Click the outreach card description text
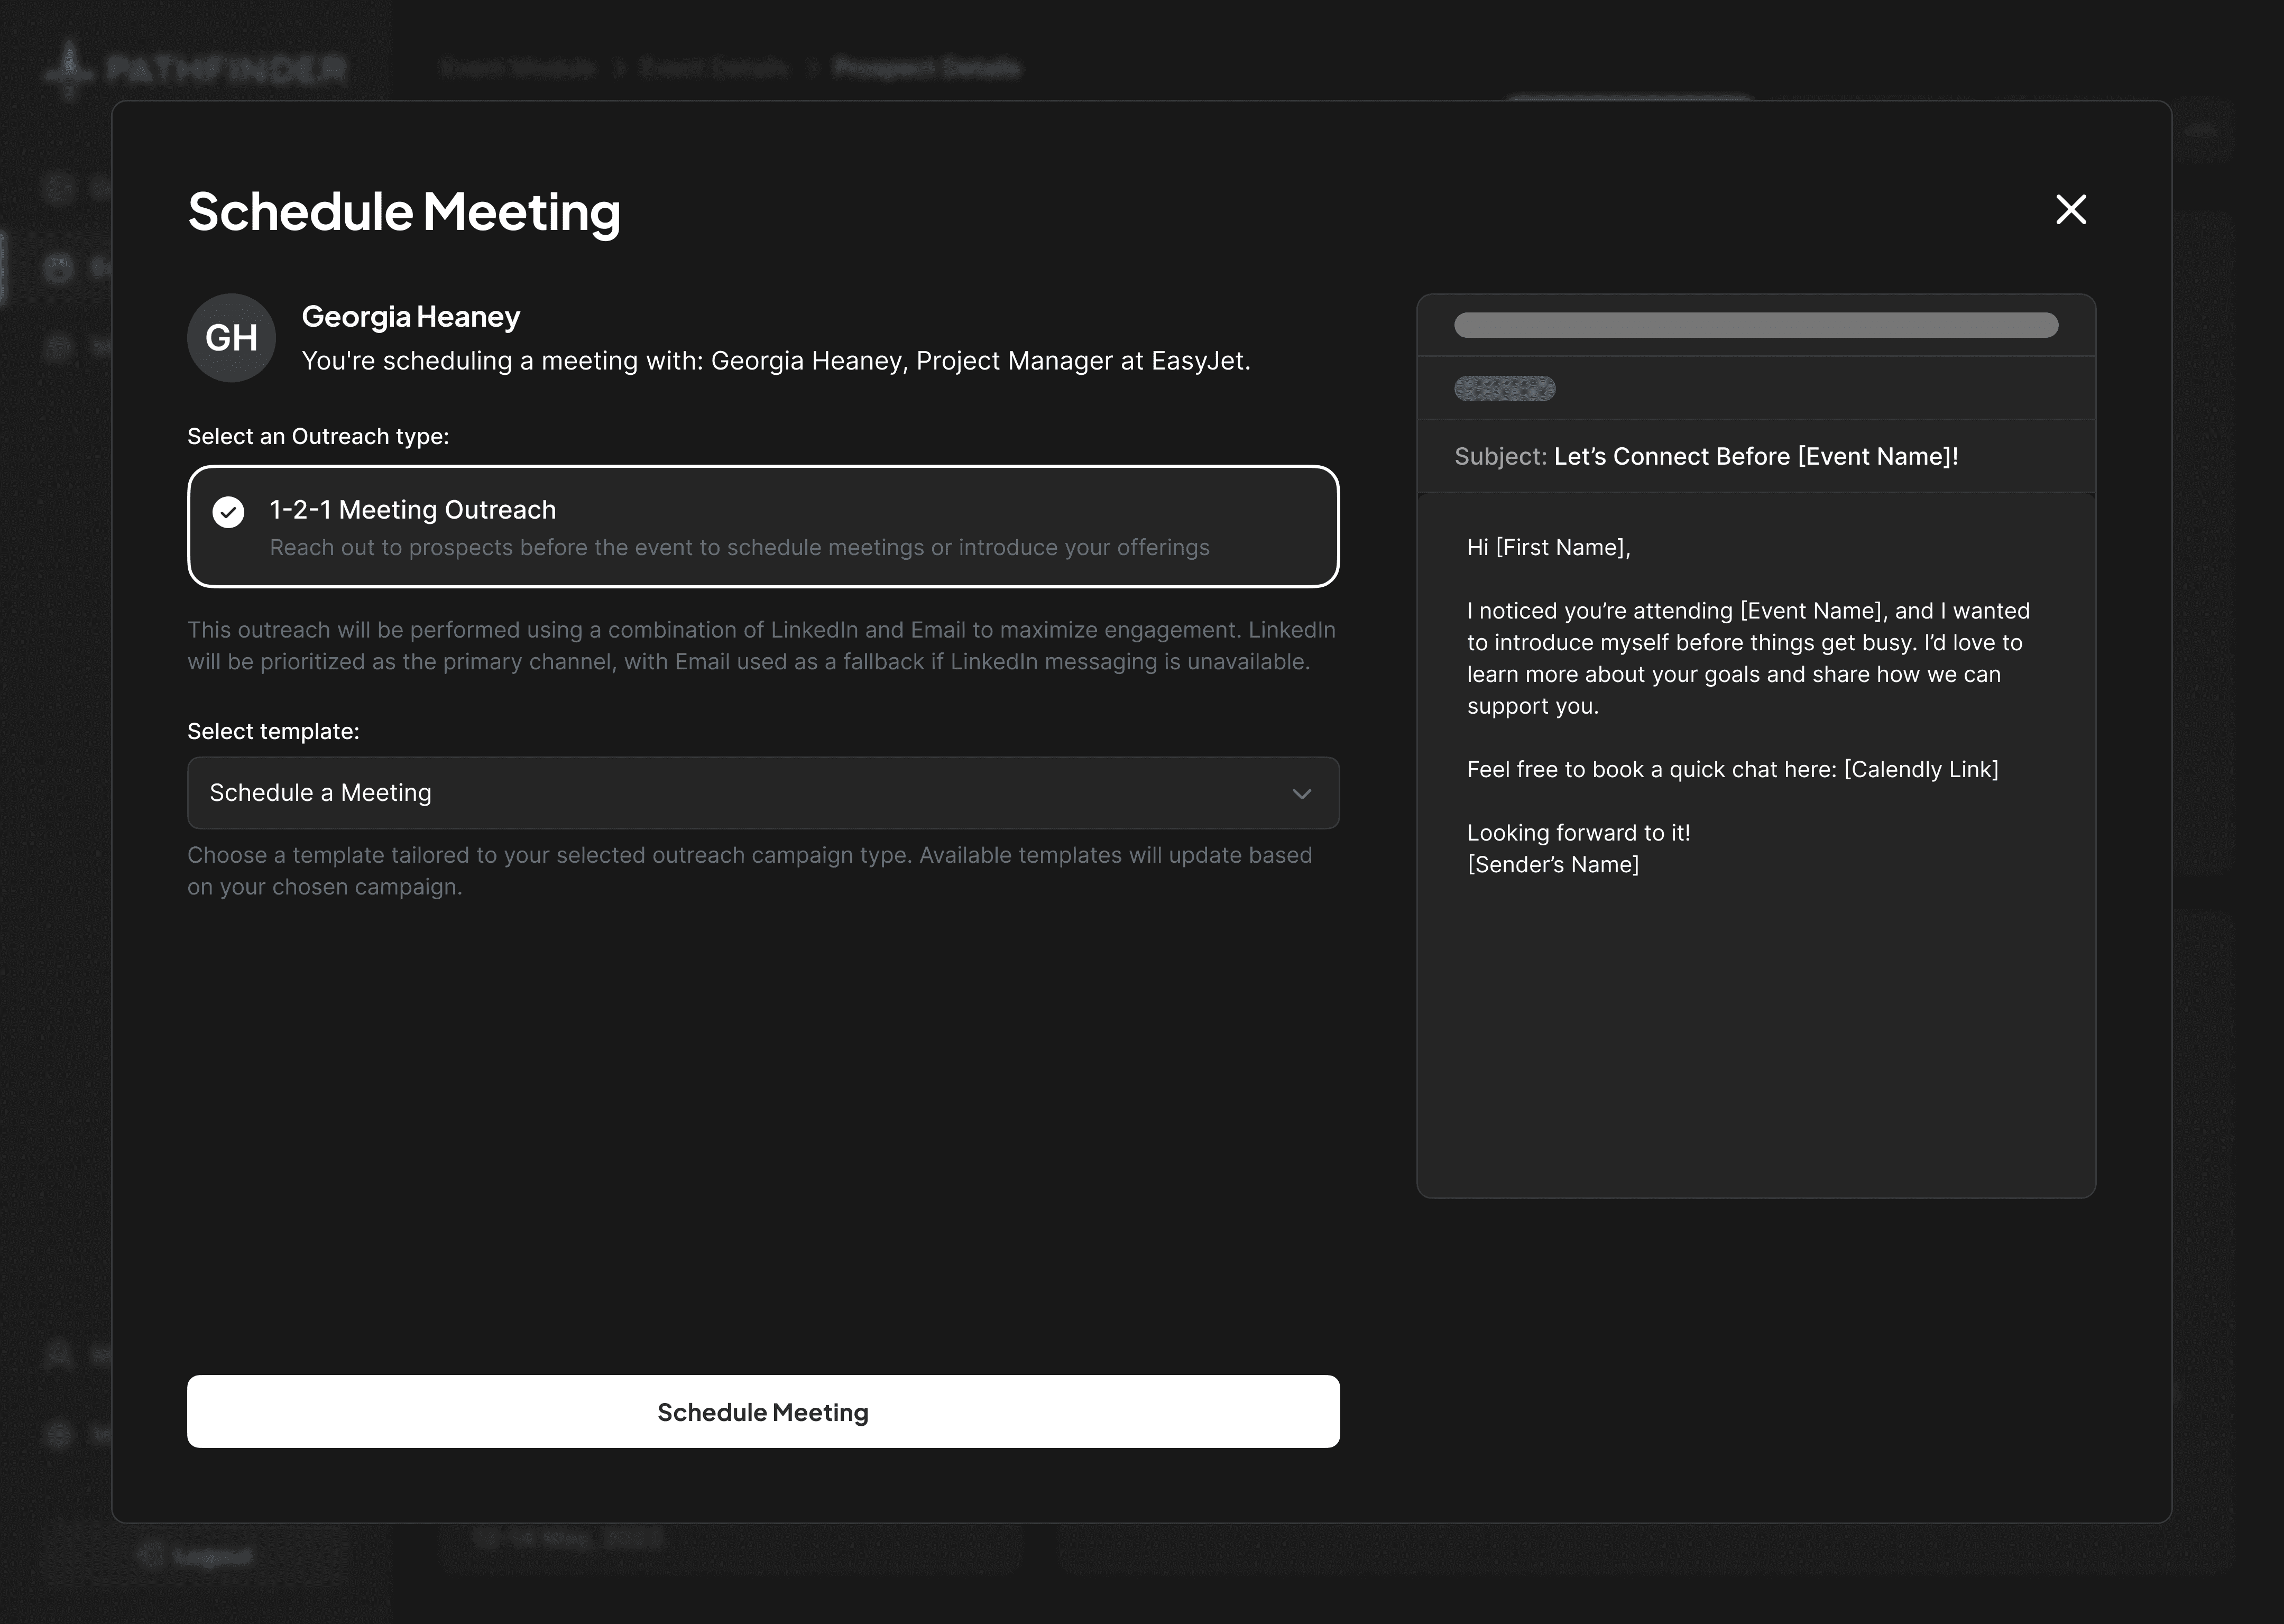Screen dimensions: 2284x1624 pos(739,548)
